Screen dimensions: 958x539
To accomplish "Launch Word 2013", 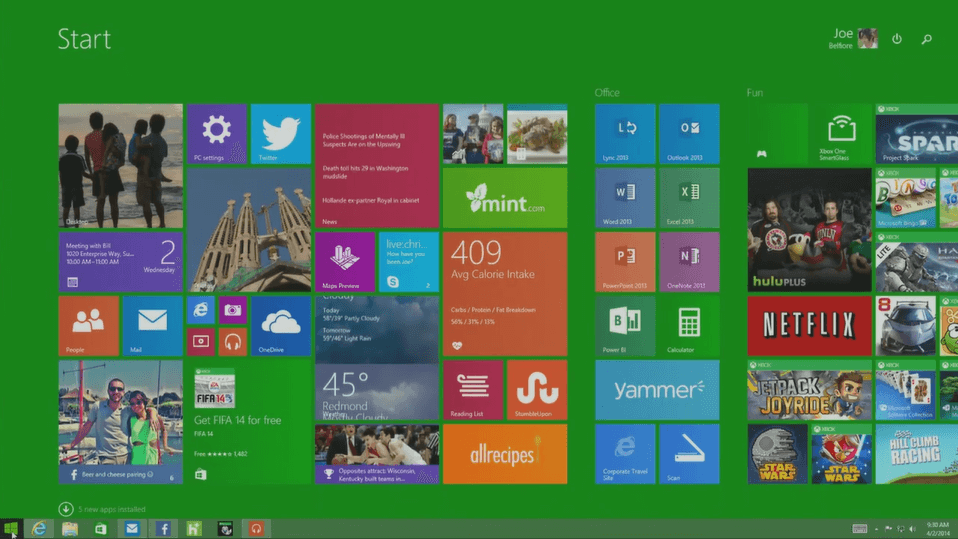I will pos(625,198).
